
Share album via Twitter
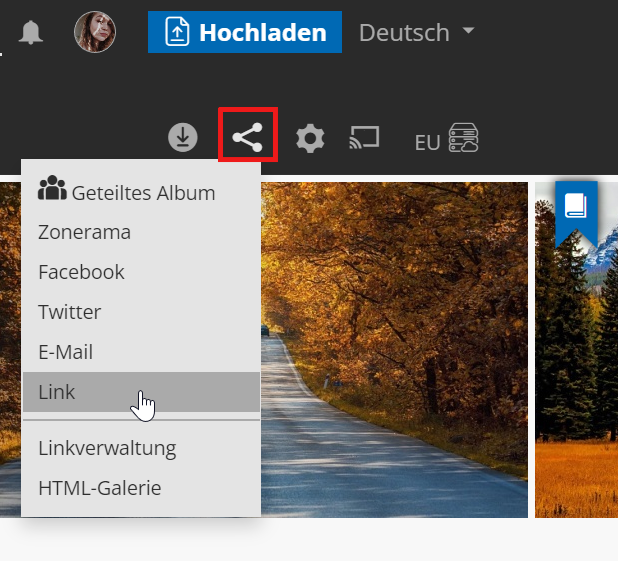[69, 312]
